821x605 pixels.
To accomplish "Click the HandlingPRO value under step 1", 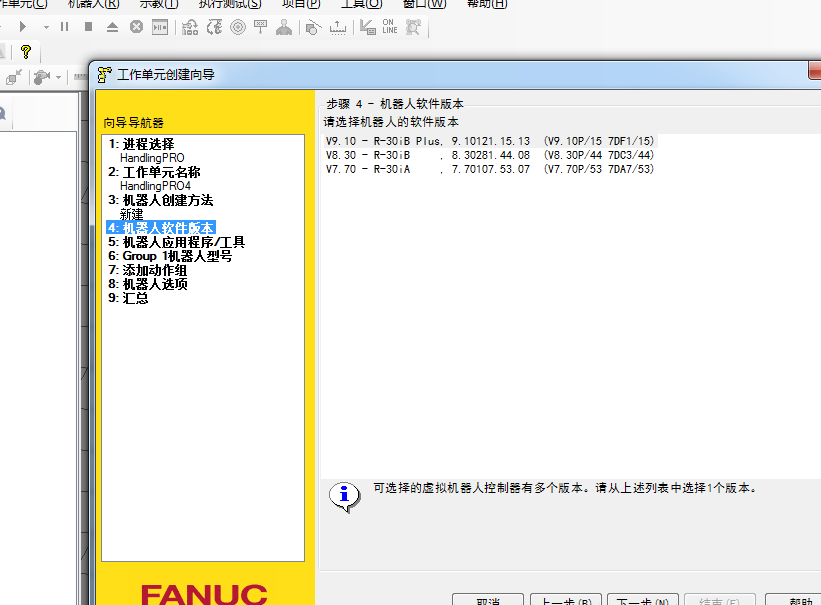I will click(x=152, y=158).
